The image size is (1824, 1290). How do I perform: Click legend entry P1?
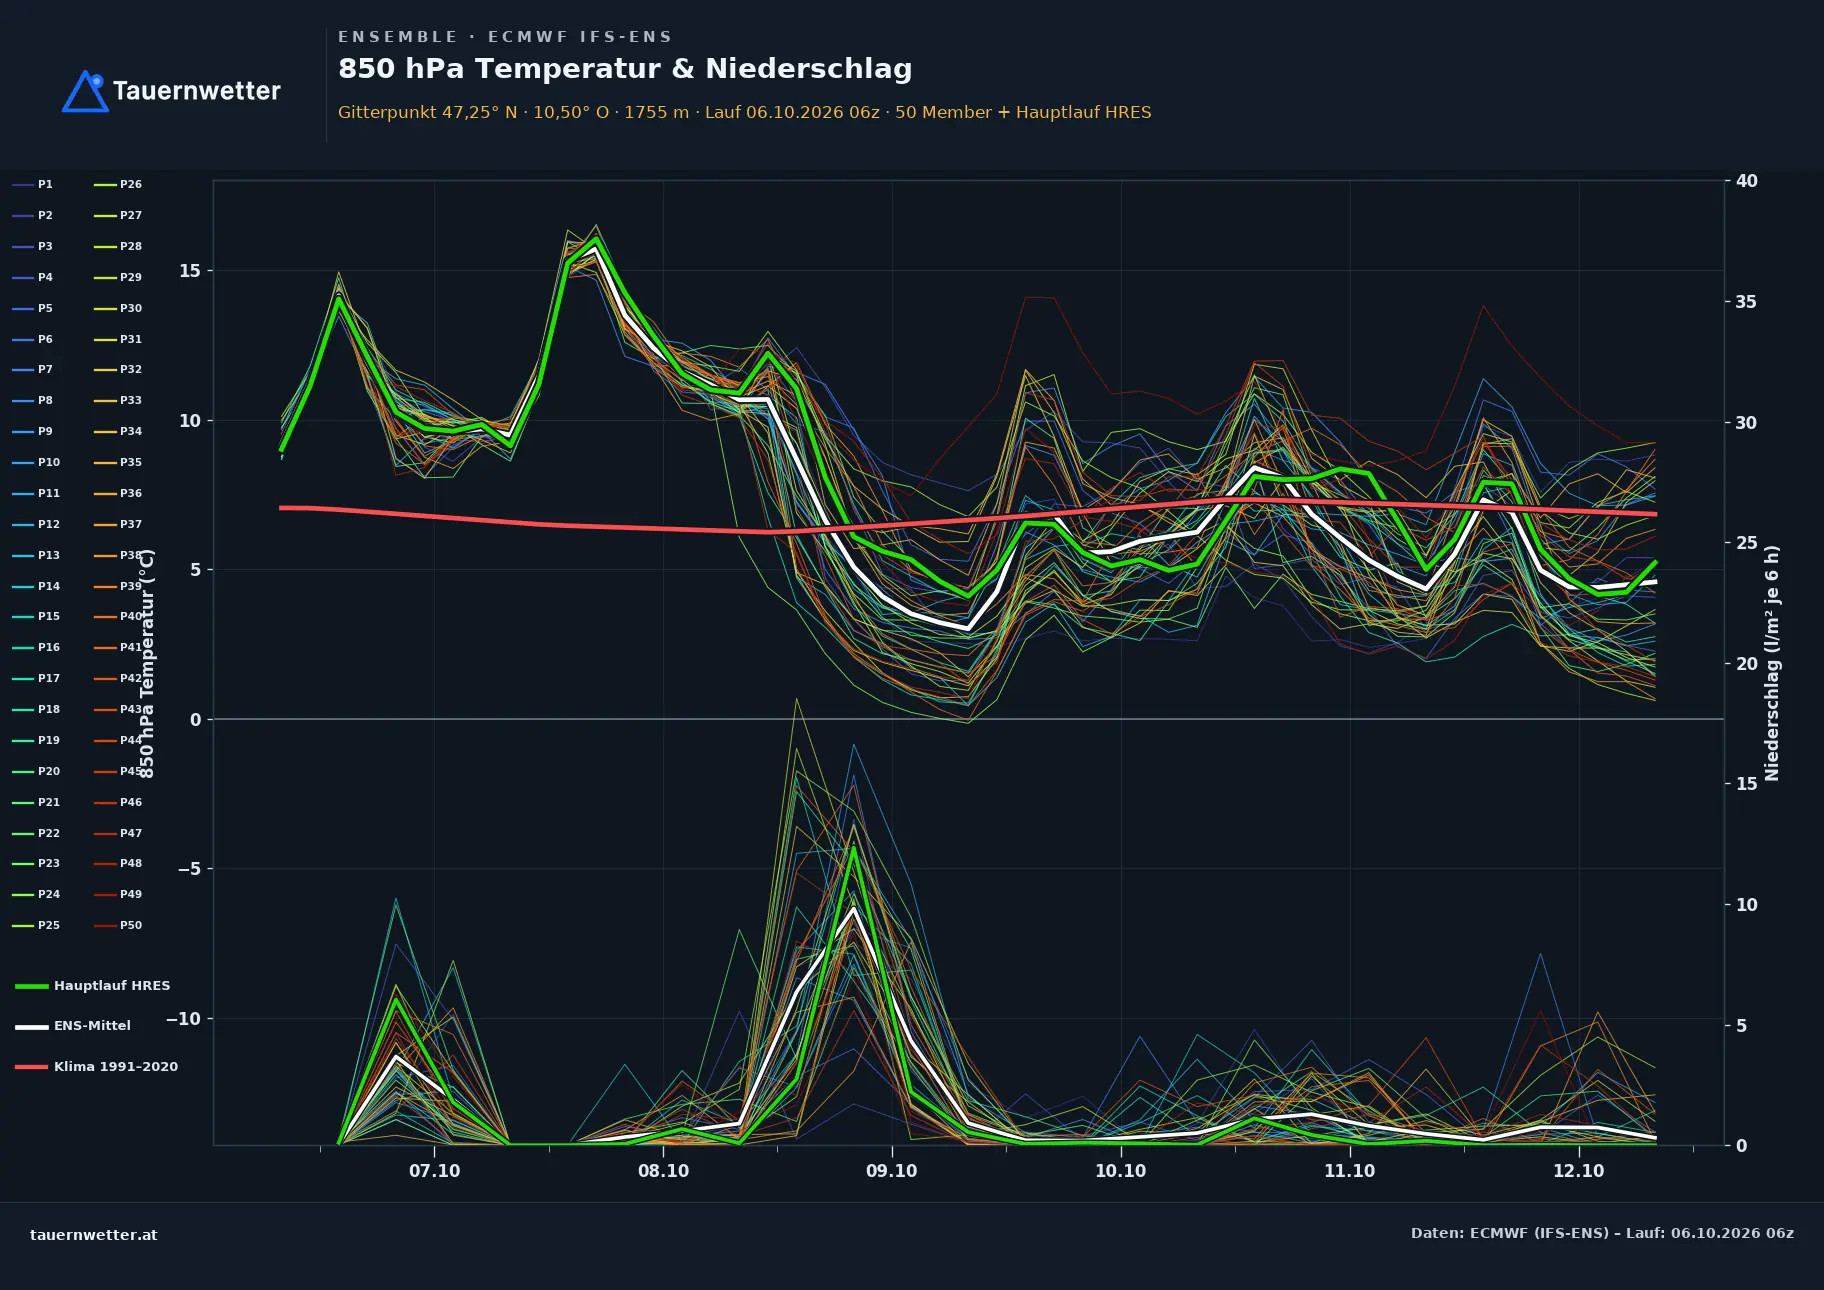[33, 185]
